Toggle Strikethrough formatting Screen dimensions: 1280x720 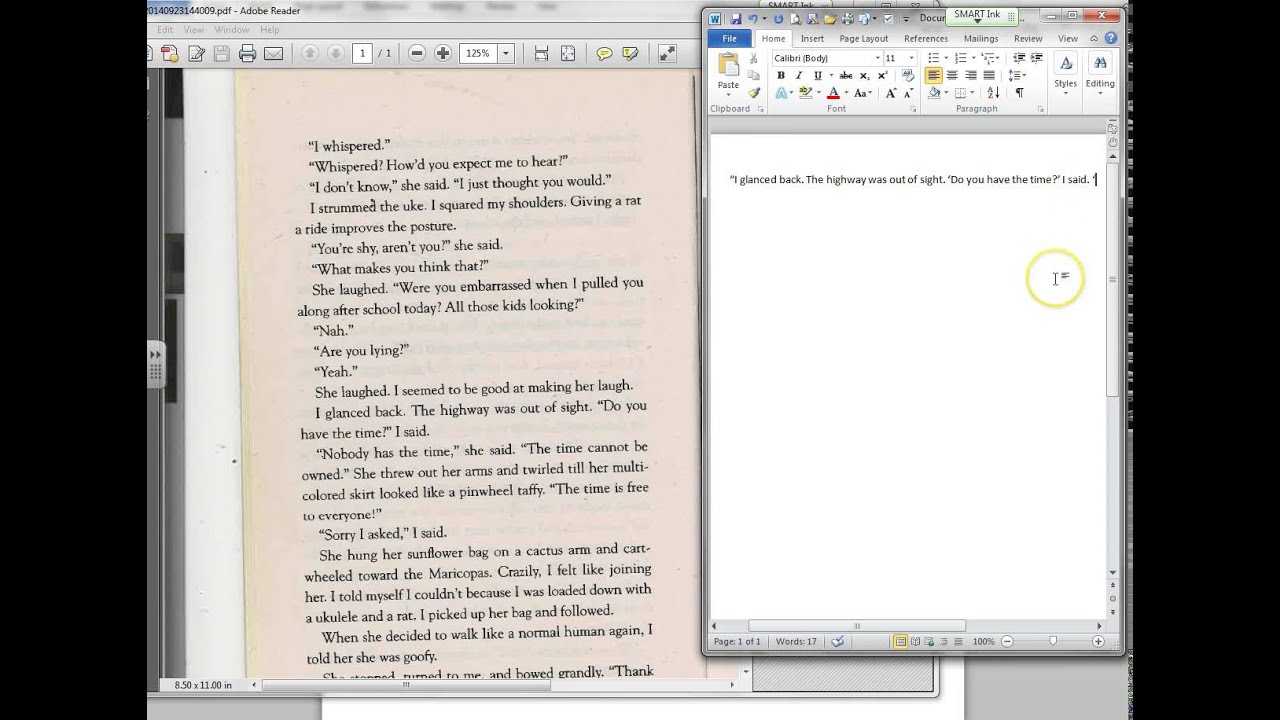pyautogui.click(x=846, y=75)
